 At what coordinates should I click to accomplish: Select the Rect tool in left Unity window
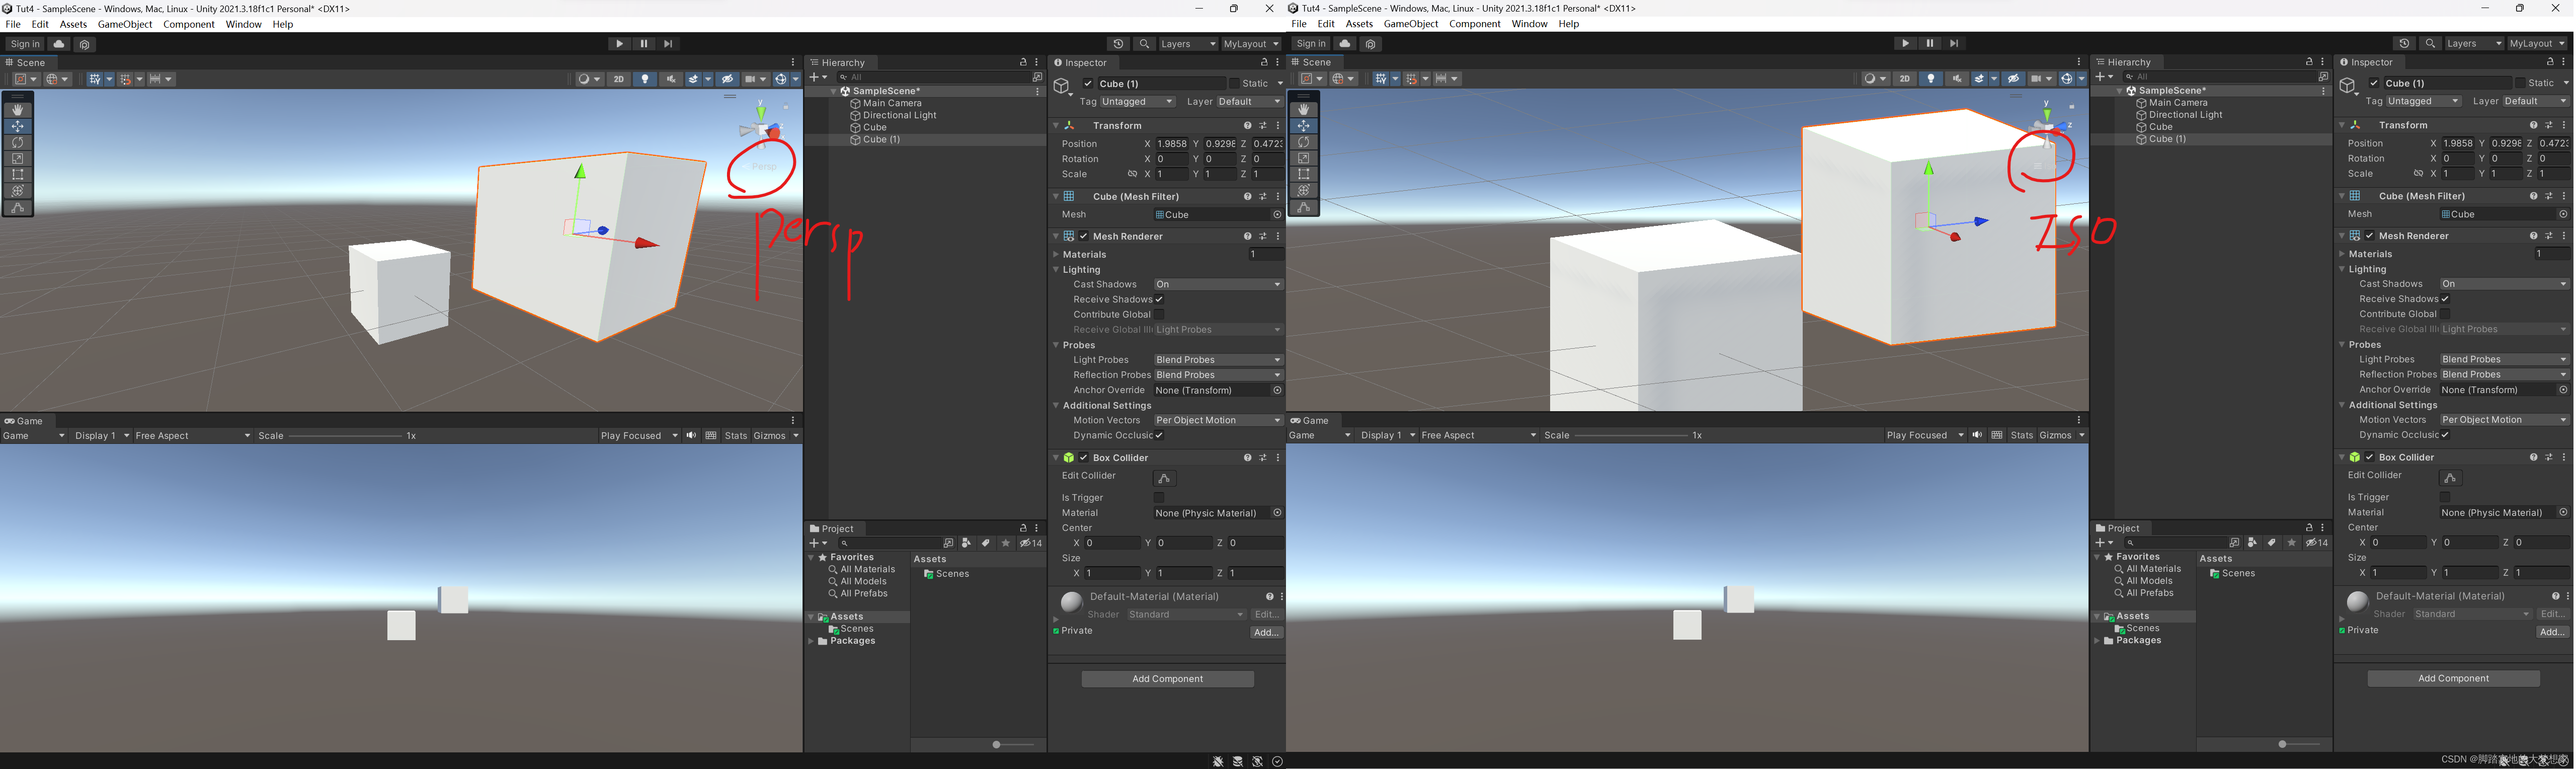click(x=17, y=174)
